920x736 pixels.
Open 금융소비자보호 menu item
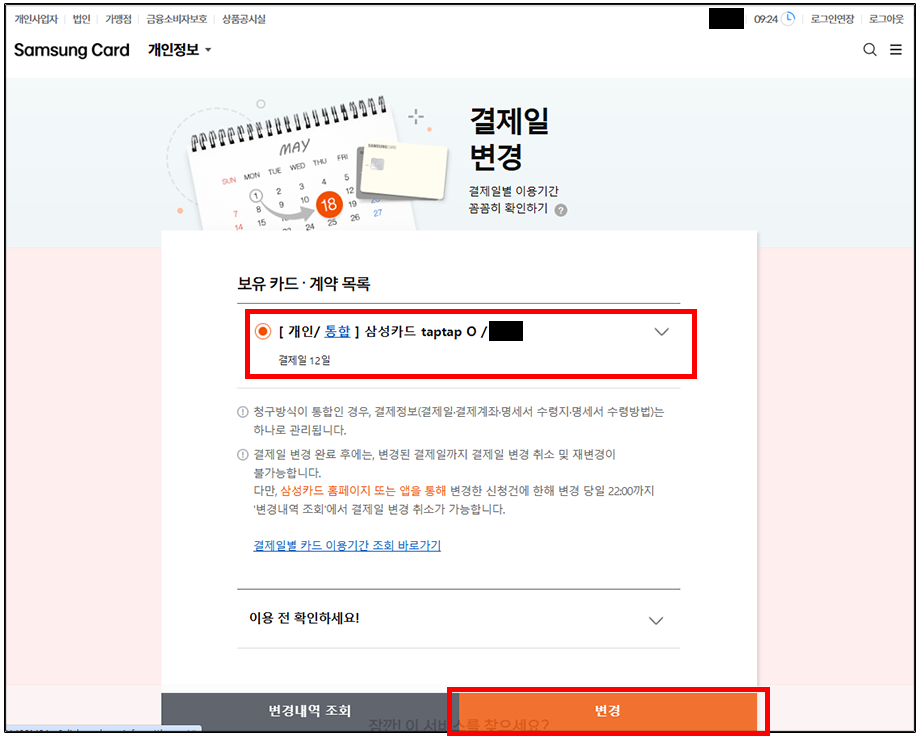[176, 19]
